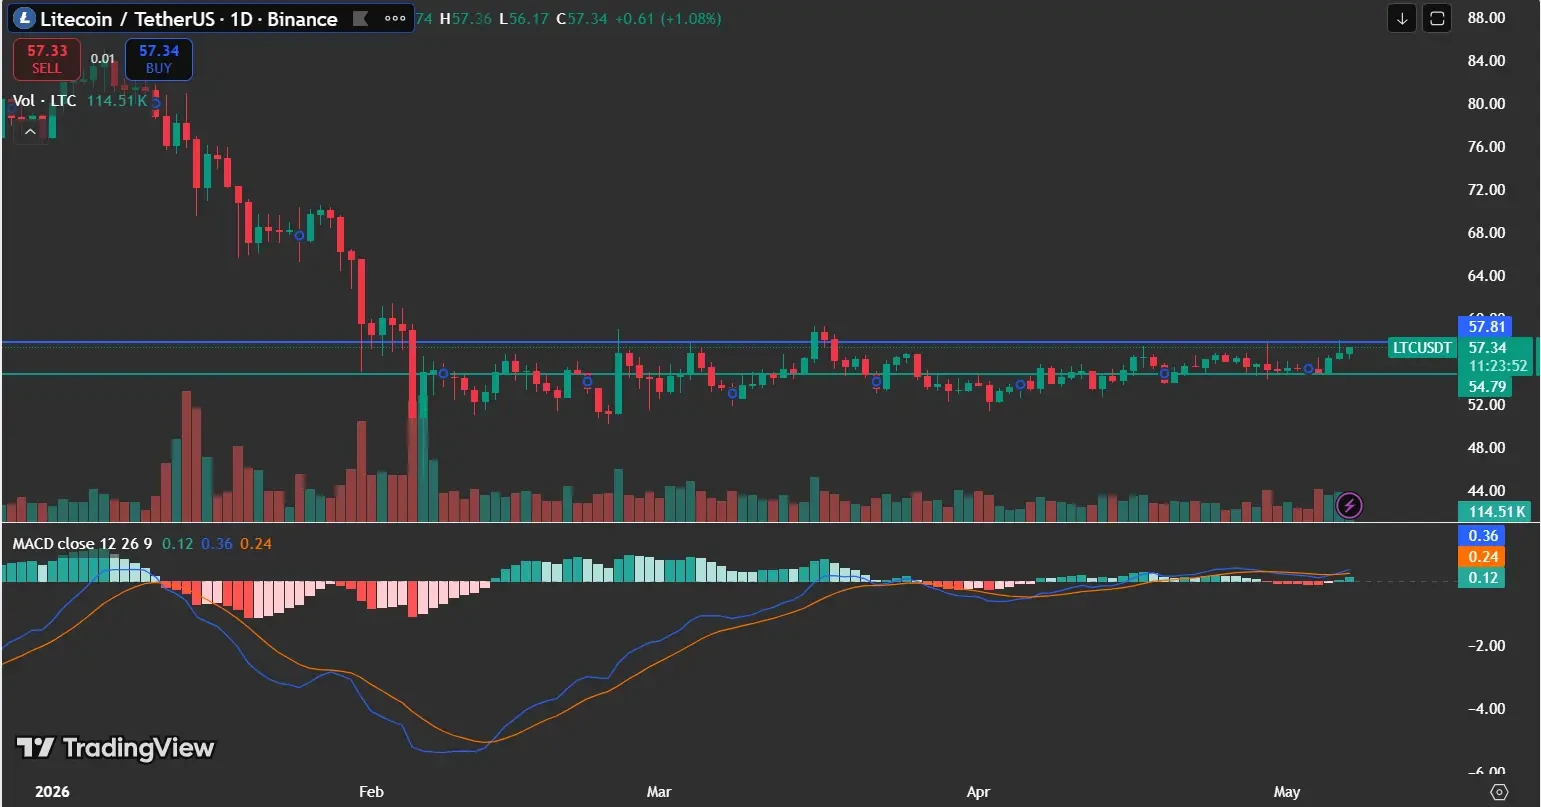
Task: Click the Litecoin coin logo icon
Action: [x=24, y=19]
